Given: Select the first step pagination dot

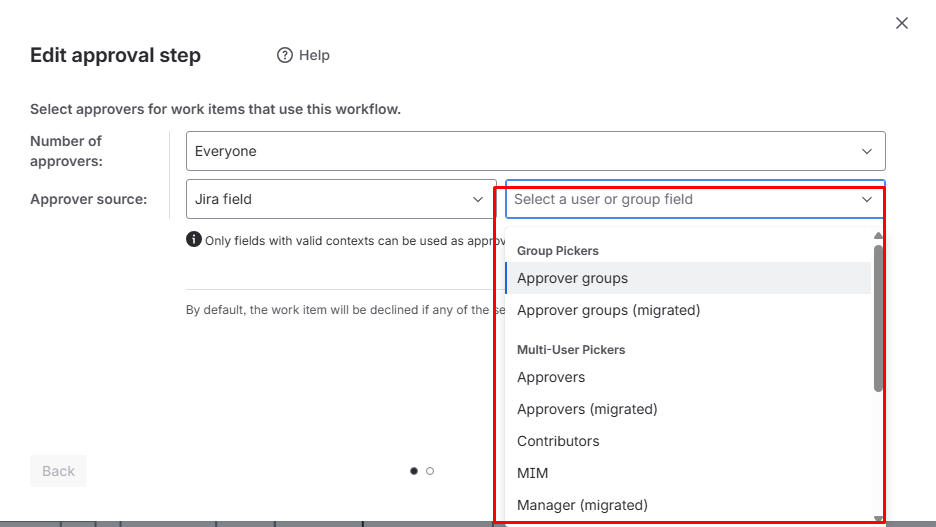Looking at the screenshot, I should 414,471.
